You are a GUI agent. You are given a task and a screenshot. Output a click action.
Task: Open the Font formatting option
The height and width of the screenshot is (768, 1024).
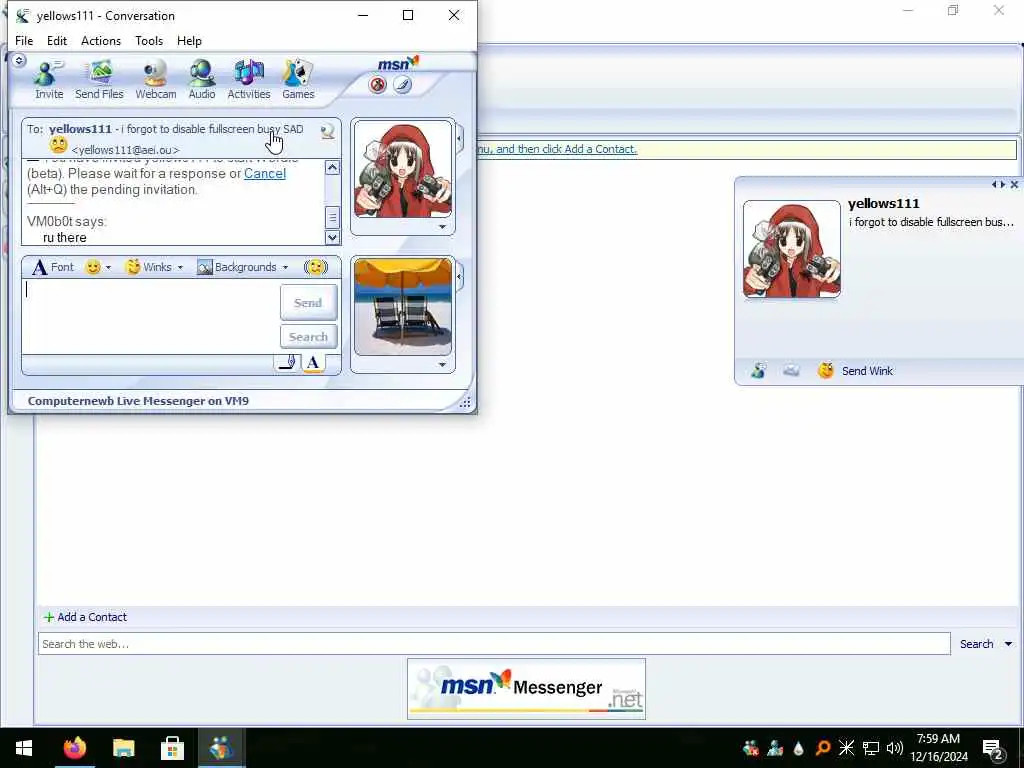point(53,267)
